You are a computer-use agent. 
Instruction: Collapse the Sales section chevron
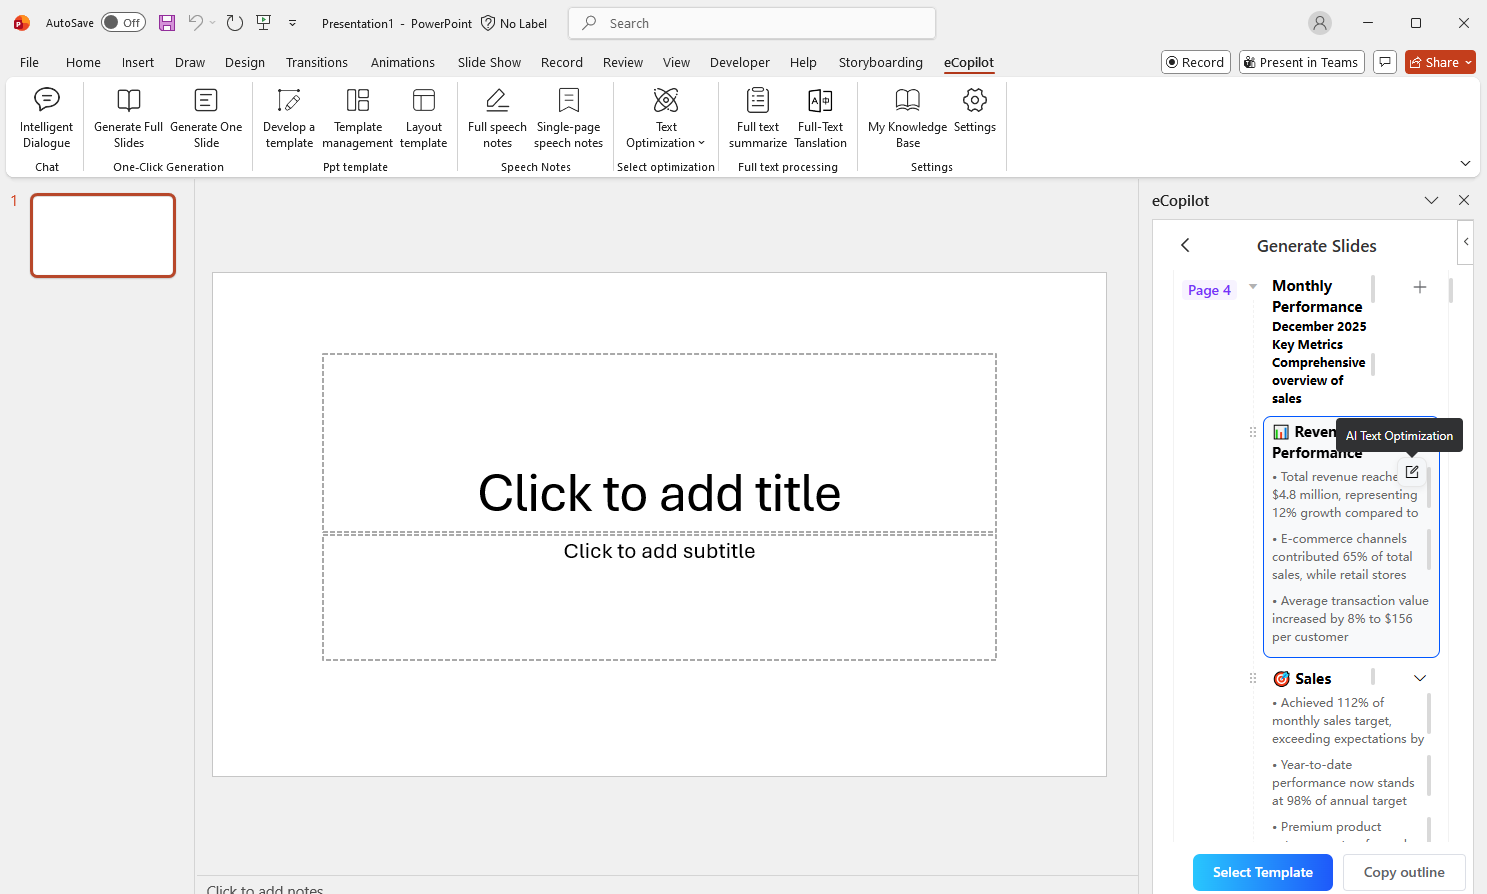(1419, 677)
